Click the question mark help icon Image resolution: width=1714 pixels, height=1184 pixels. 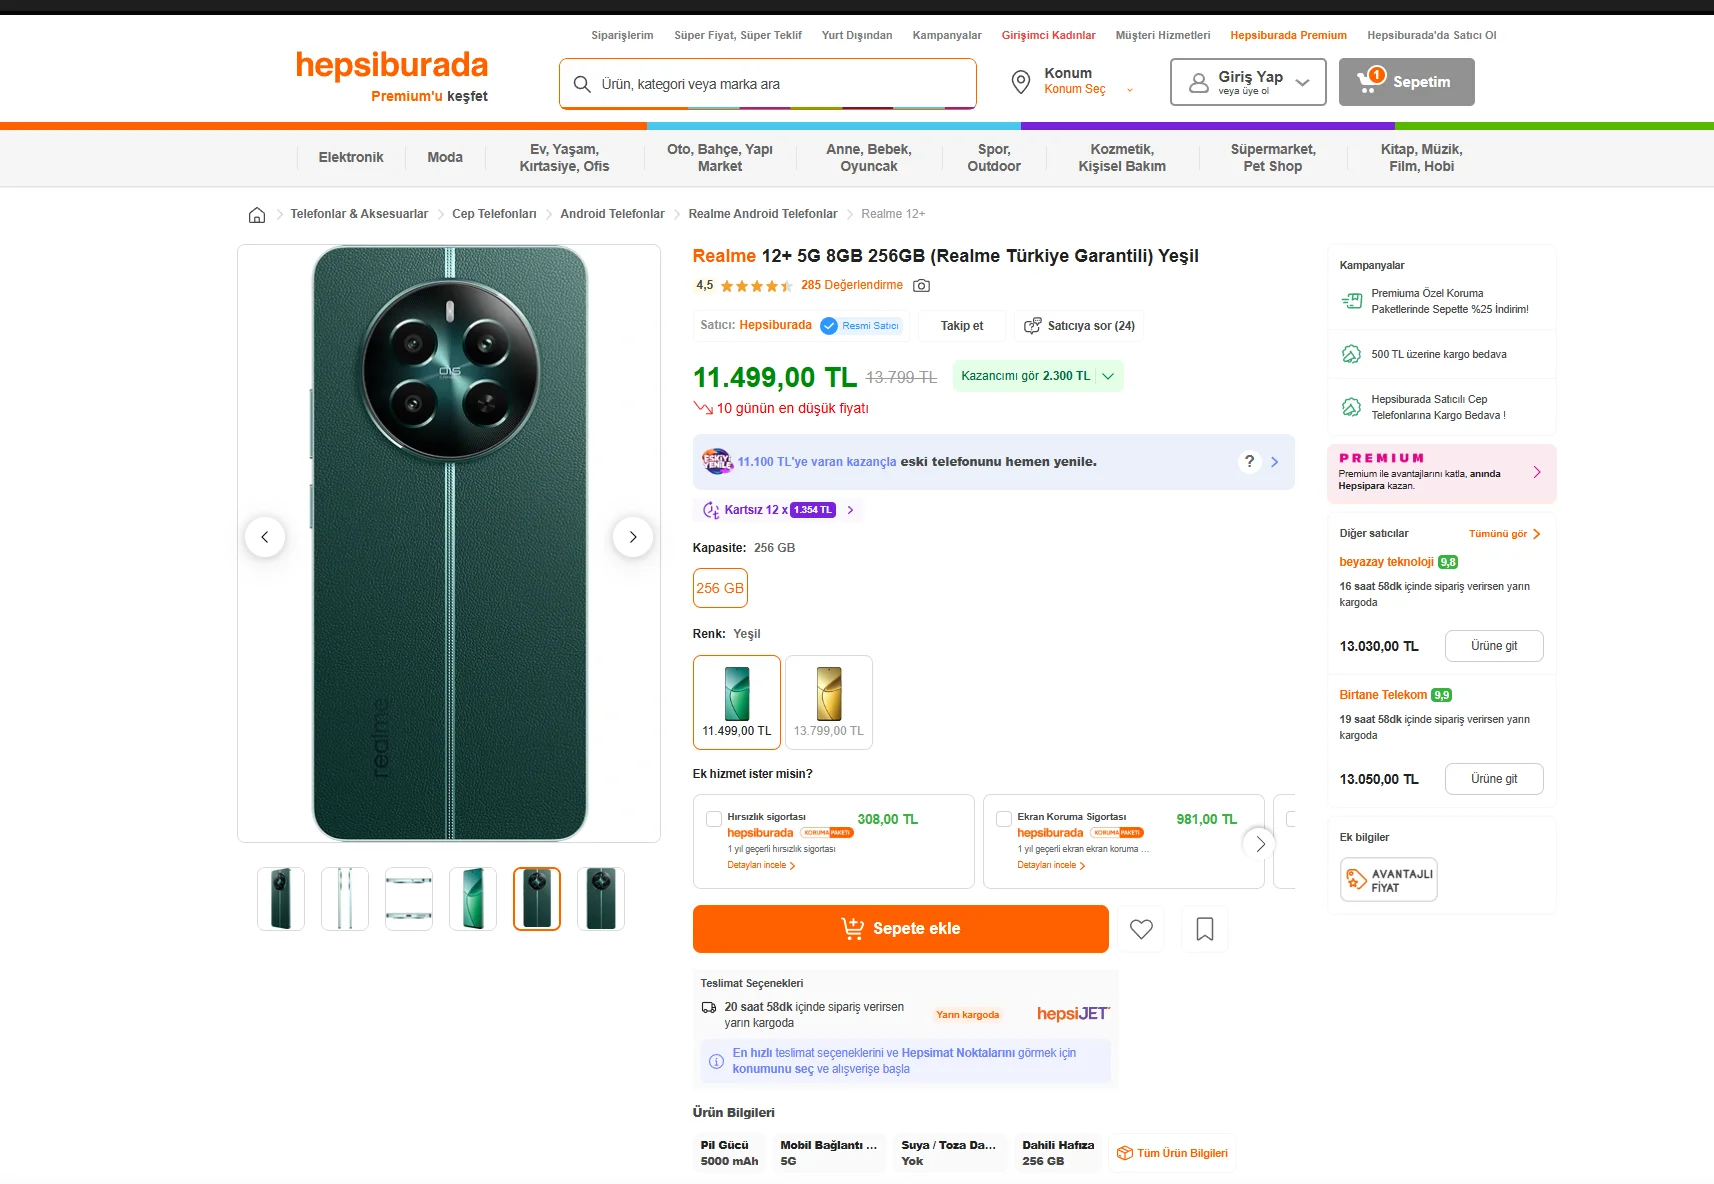pyautogui.click(x=1249, y=461)
